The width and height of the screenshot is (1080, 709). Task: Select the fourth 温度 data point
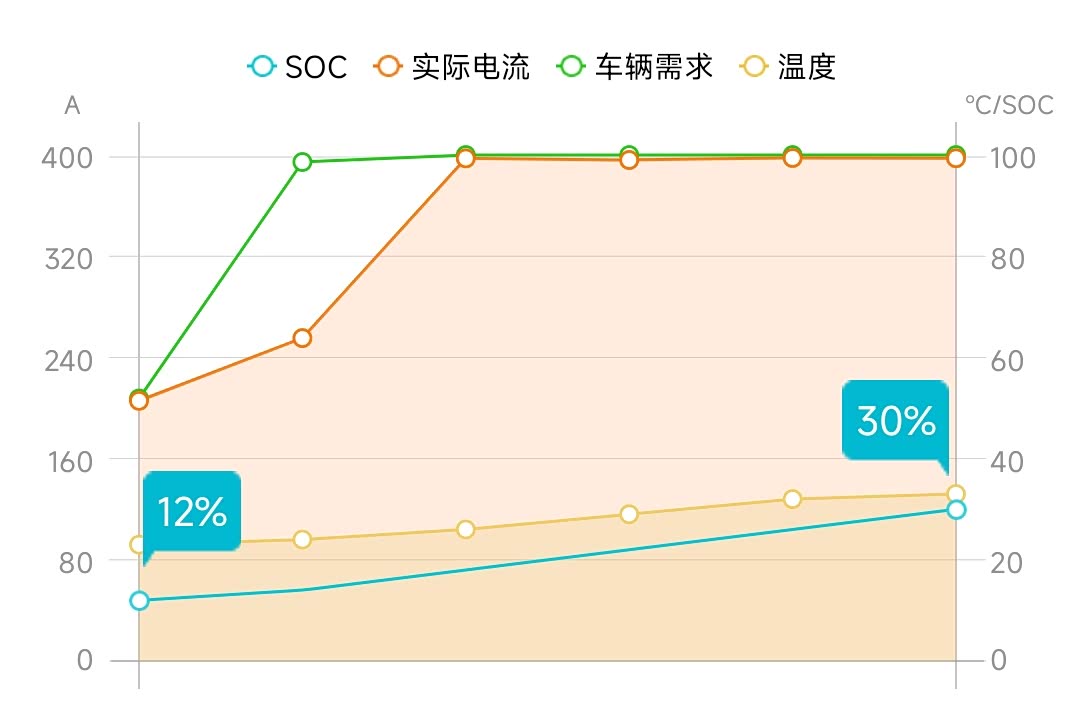(x=629, y=514)
